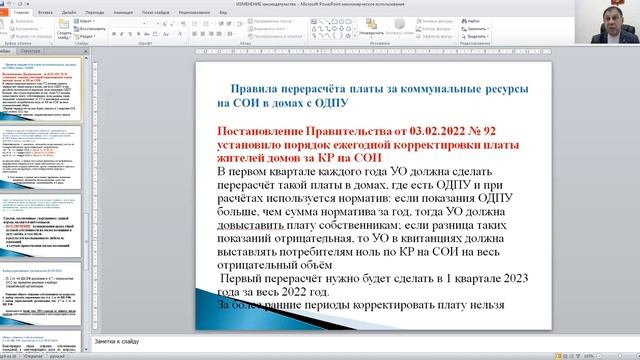Toggle bold formatting
The image size is (640, 360).
114,34
